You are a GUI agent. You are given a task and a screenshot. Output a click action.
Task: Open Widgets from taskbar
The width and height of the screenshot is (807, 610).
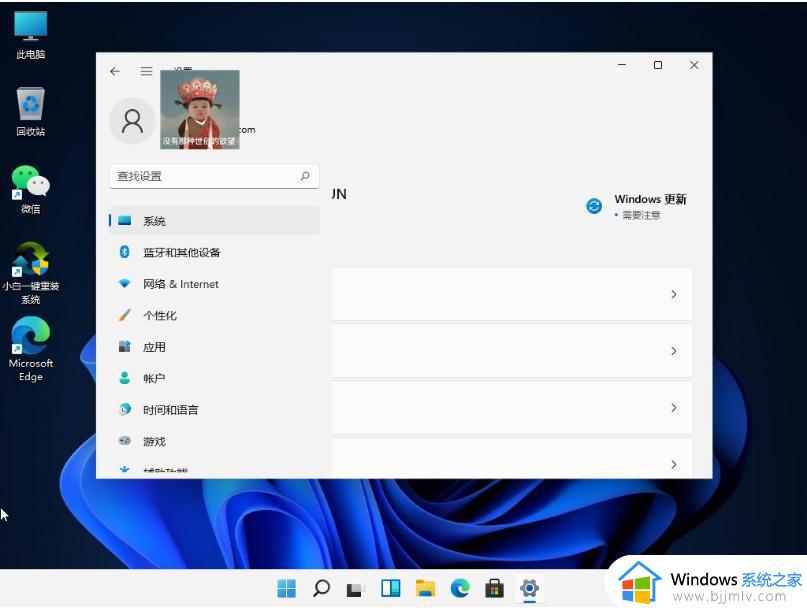click(391, 588)
